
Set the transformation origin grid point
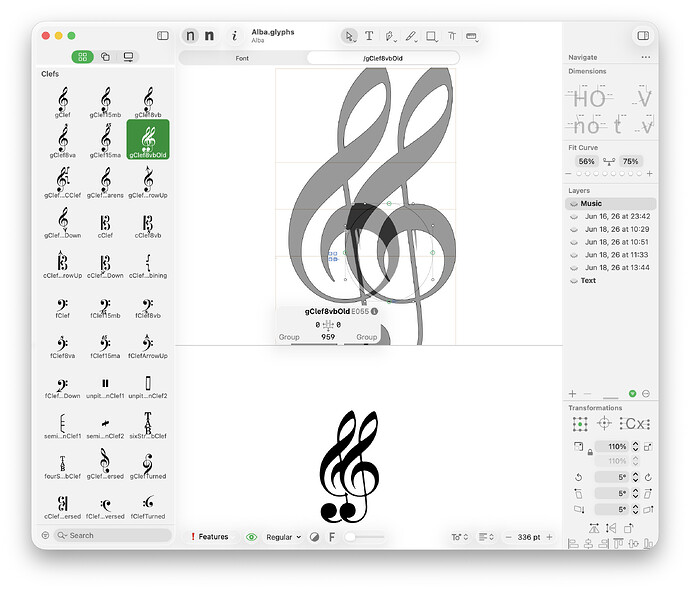[580, 424]
